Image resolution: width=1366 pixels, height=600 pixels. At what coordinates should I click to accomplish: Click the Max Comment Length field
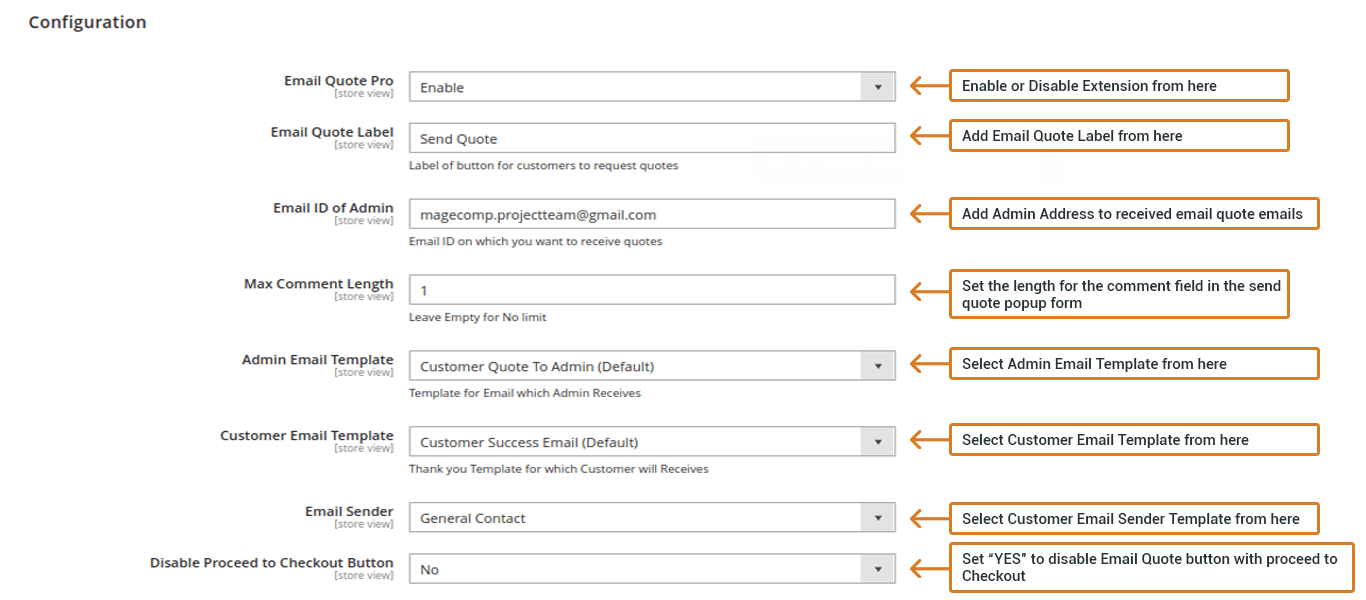pyautogui.click(x=652, y=290)
